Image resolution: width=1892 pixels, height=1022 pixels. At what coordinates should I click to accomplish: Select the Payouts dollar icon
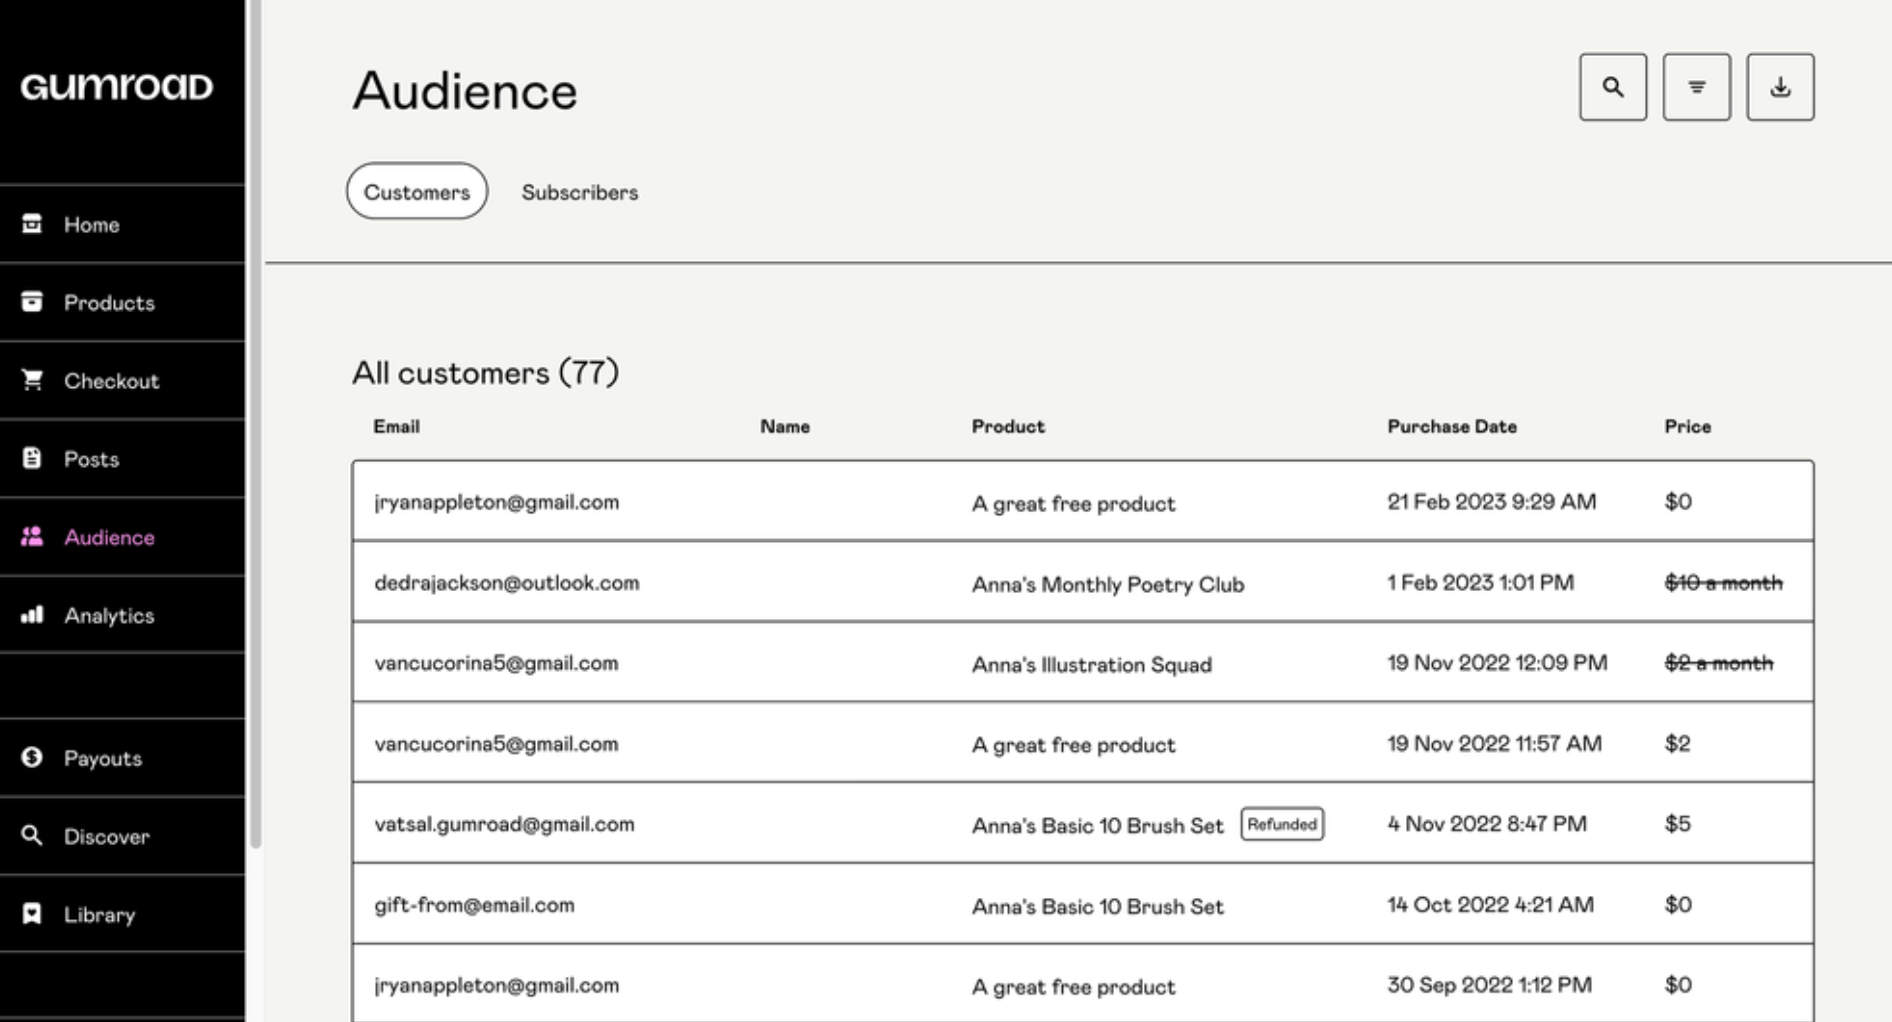point(31,757)
